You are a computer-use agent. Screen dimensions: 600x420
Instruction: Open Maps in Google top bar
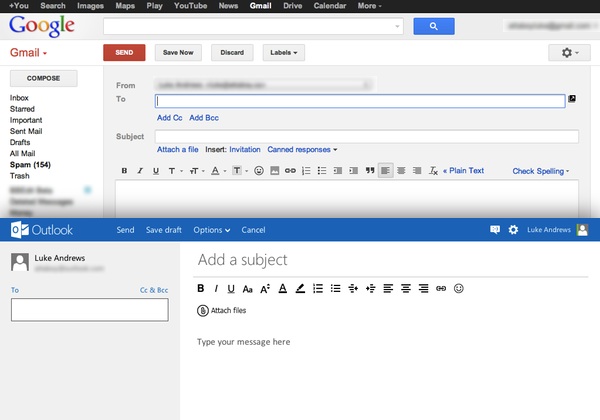pyautogui.click(x=125, y=6)
